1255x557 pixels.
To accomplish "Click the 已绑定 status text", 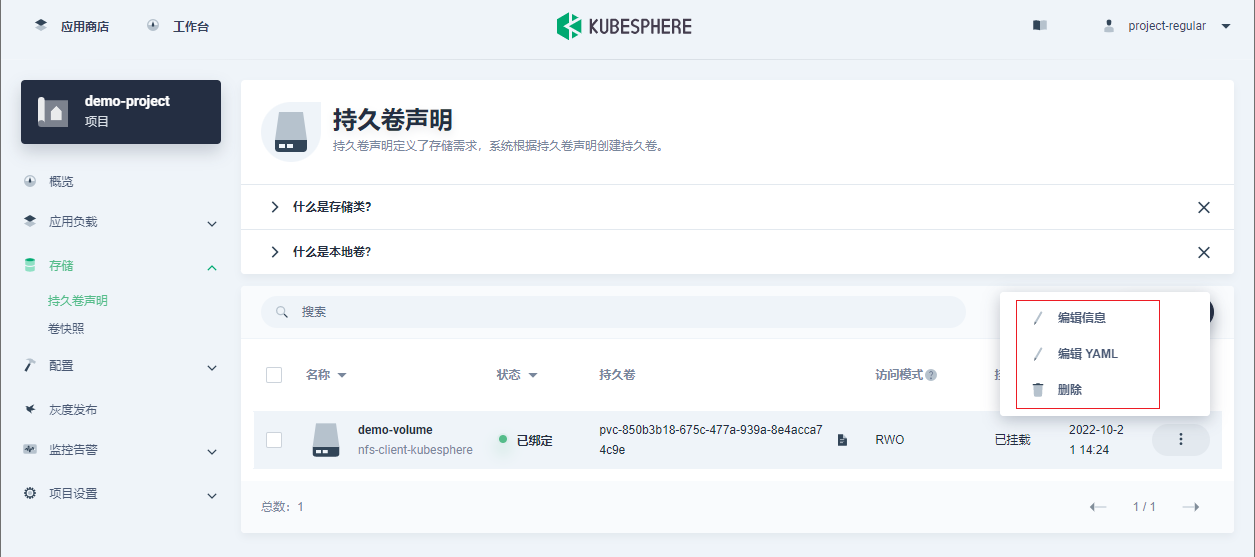I will [x=534, y=440].
